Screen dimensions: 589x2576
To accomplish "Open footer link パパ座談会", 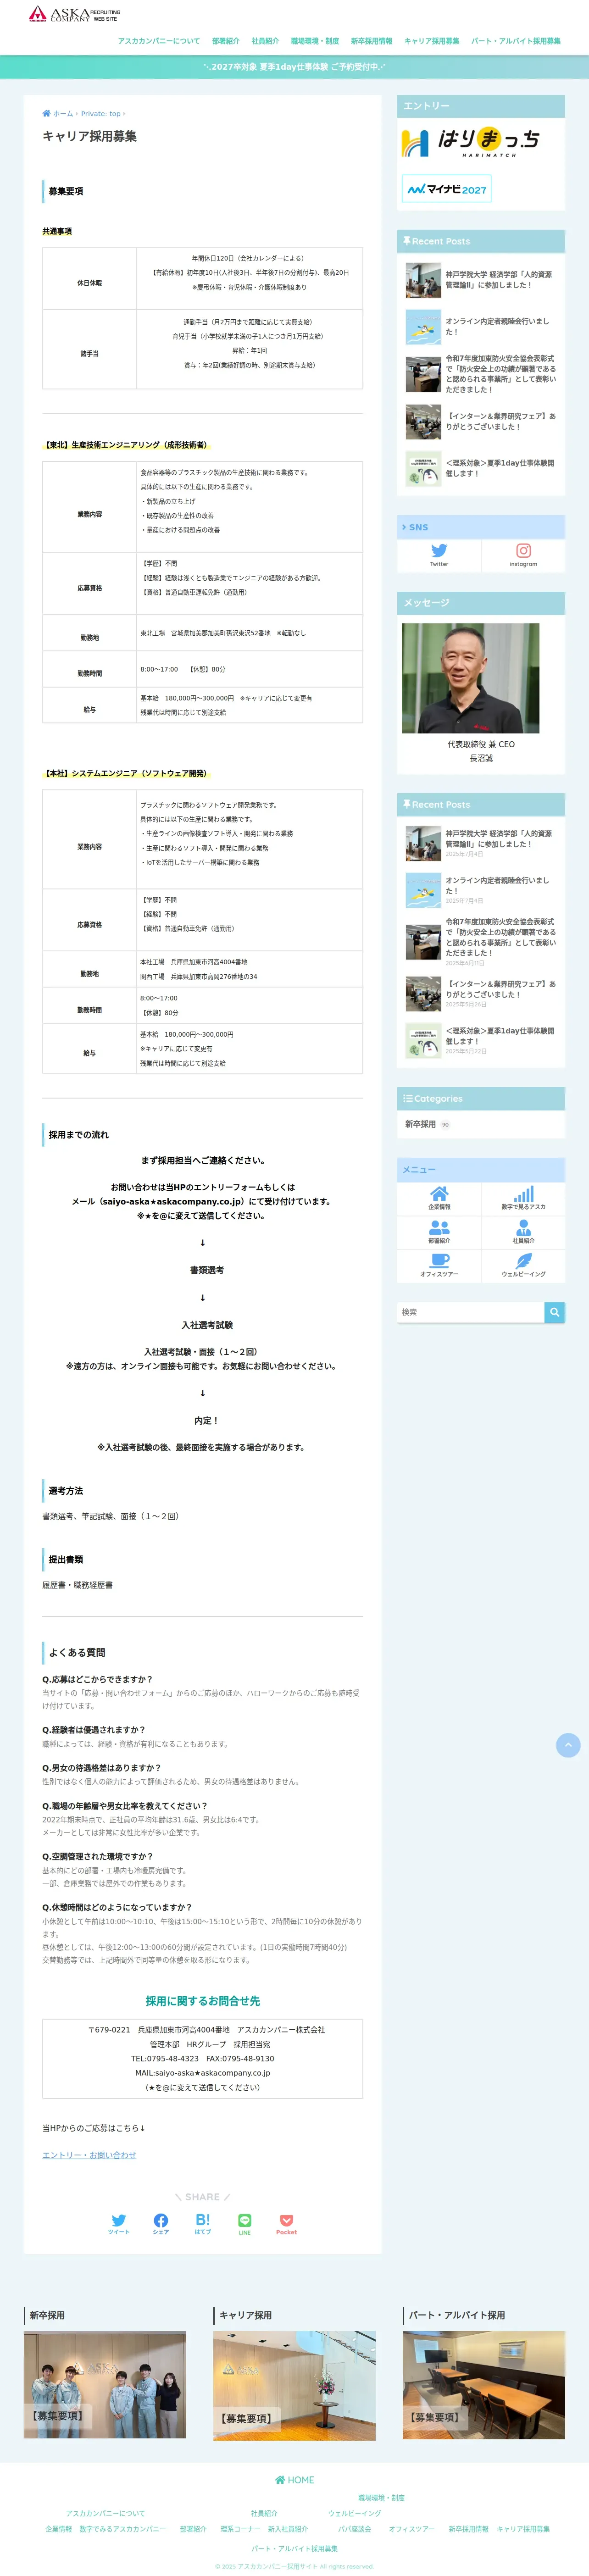I will 354,2529.
